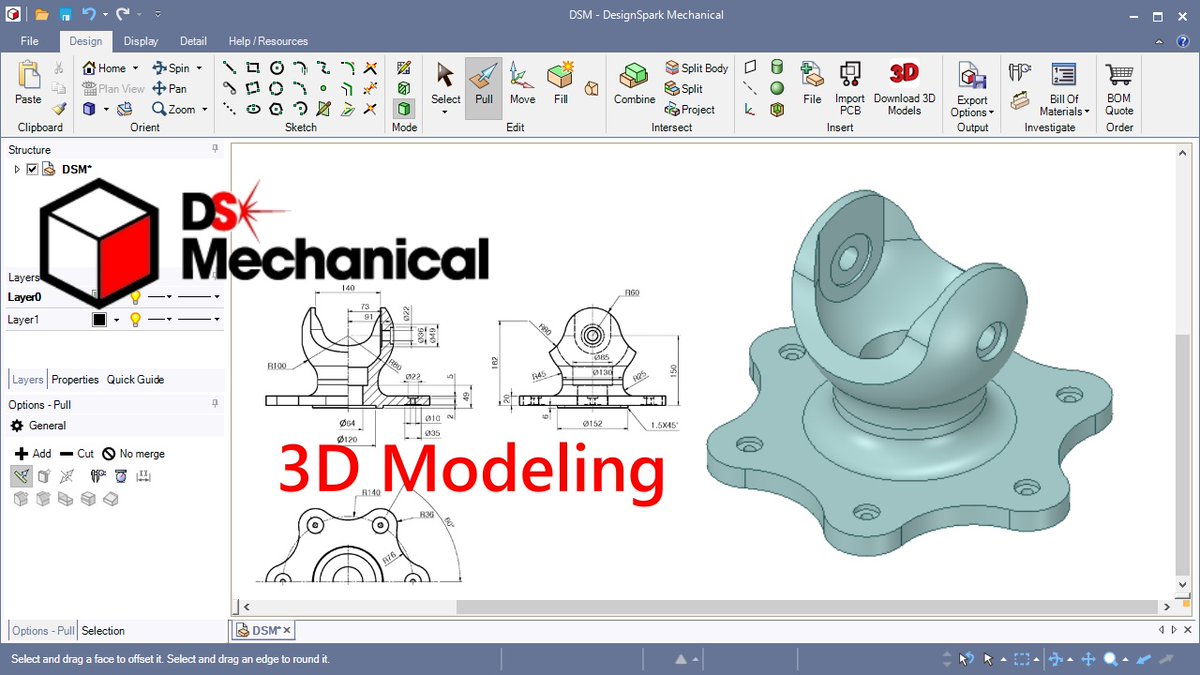This screenshot has height=675, width=1200.
Task: Switch to Sketch mode
Action: coord(404,67)
